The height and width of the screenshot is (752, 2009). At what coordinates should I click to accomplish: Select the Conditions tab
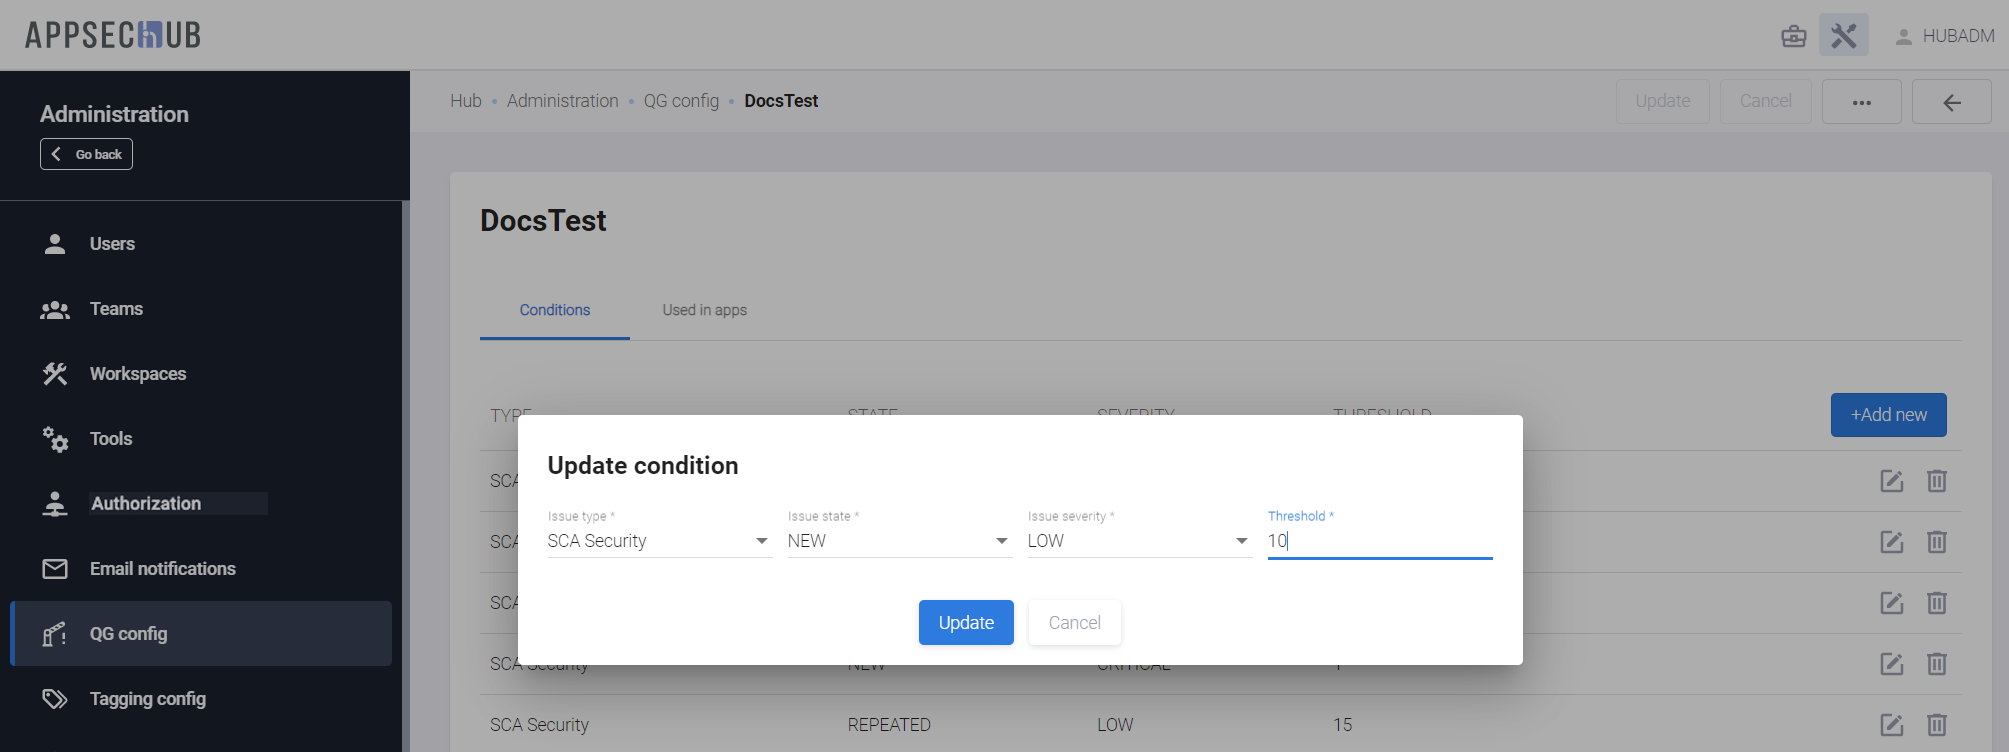555,310
